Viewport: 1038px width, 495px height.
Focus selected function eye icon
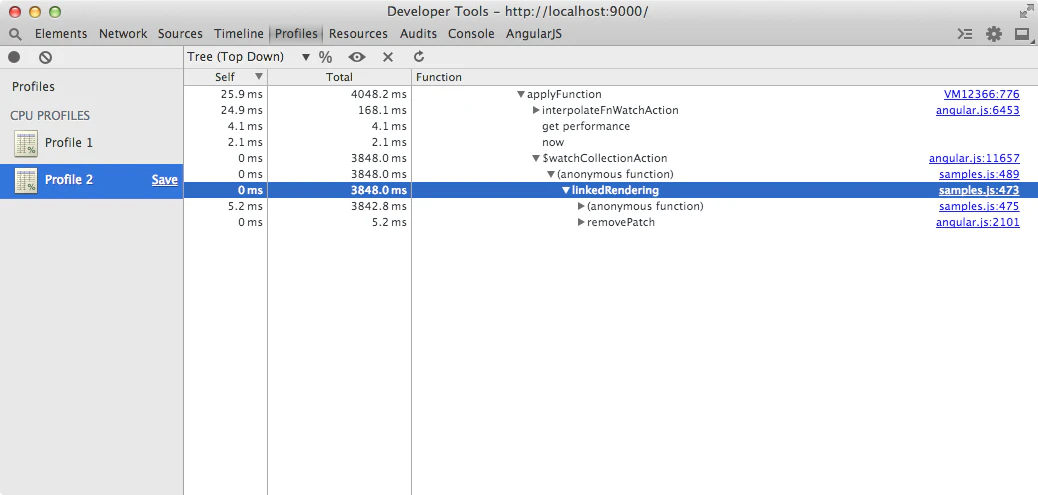357,58
